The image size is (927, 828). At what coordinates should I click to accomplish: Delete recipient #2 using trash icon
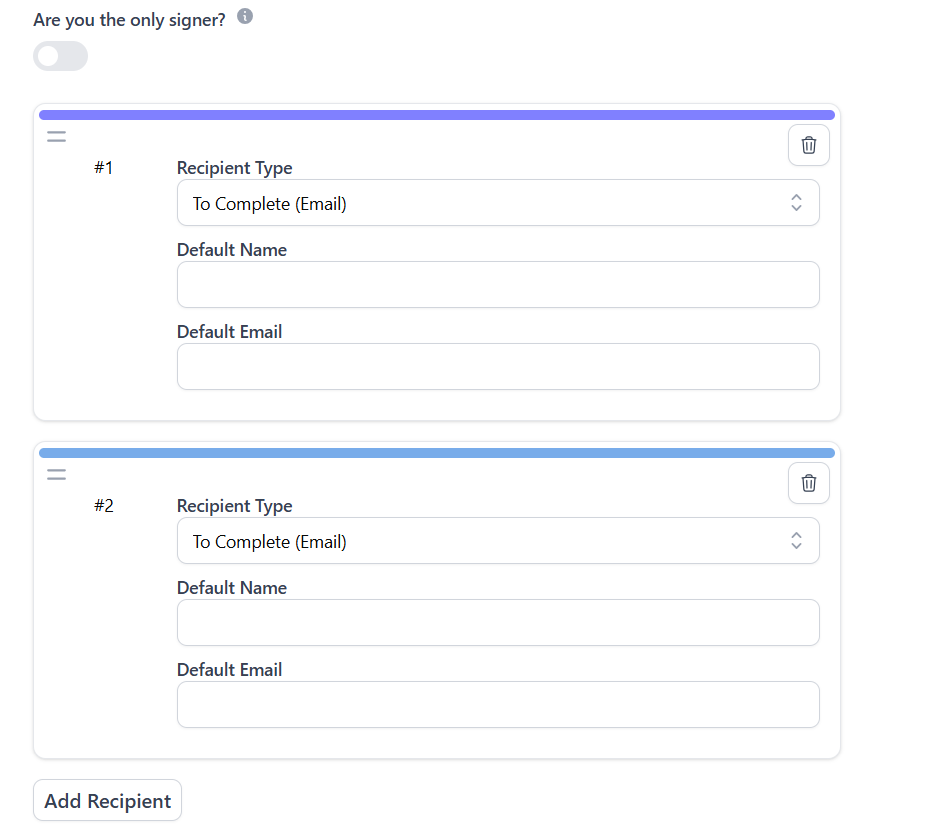(808, 483)
